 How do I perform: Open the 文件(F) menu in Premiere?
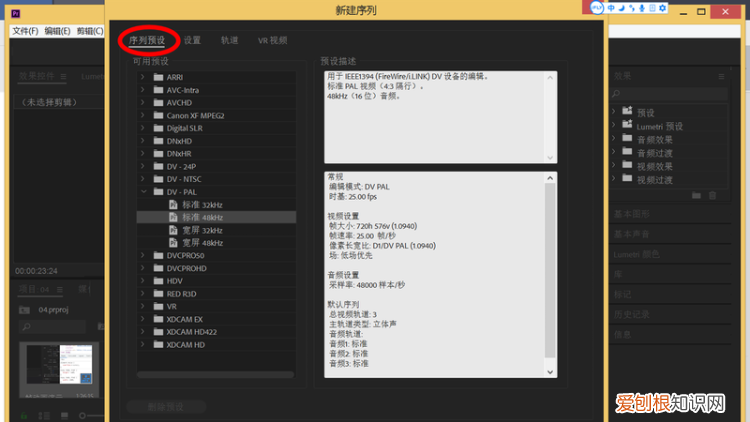25,31
